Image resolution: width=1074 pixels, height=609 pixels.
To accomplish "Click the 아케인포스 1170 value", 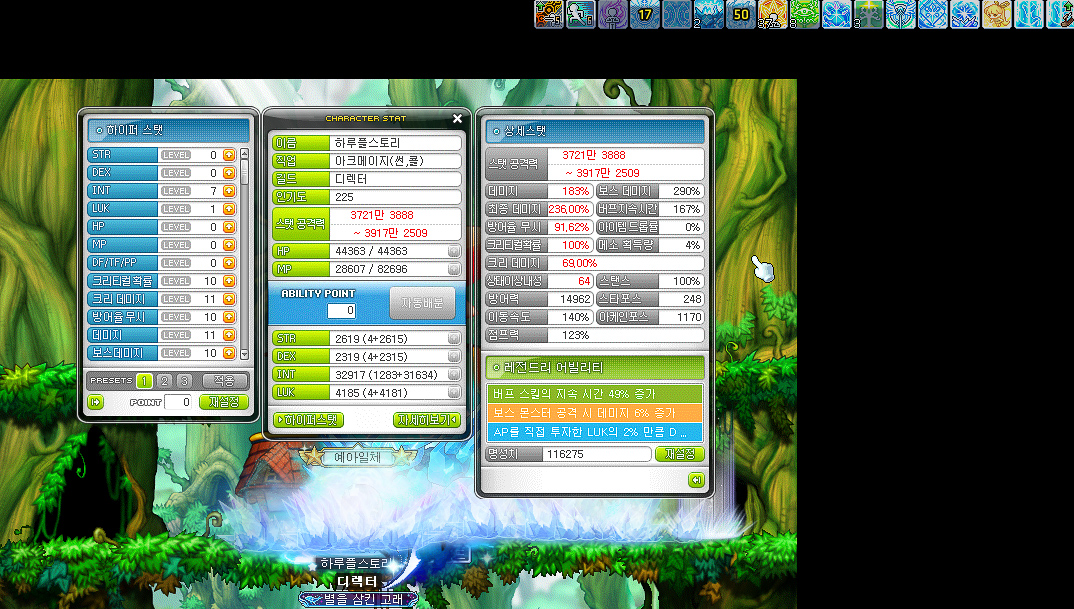I will 681,317.
